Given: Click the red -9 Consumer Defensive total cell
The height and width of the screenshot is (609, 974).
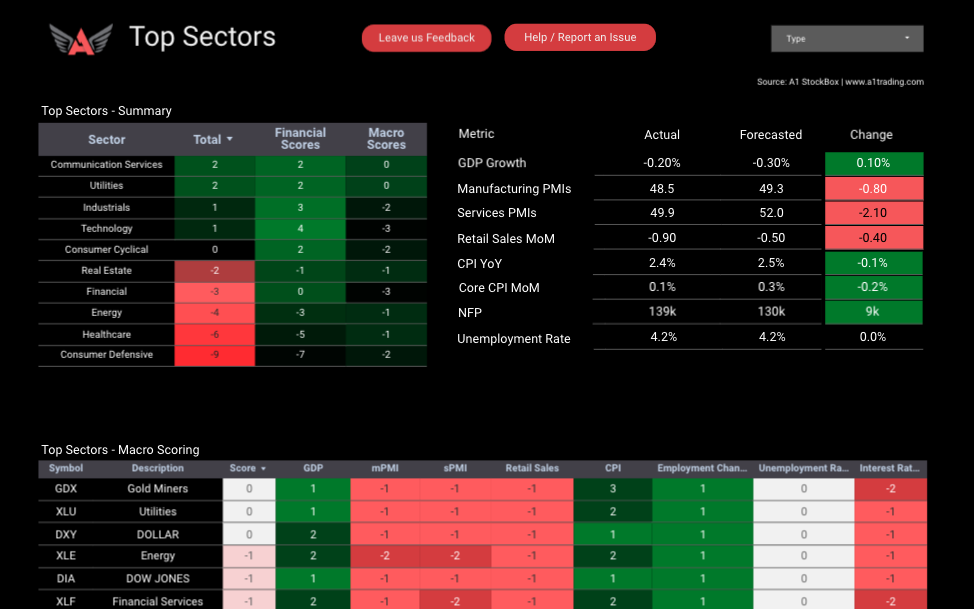Looking at the screenshot, I should [x=214, y=355].
